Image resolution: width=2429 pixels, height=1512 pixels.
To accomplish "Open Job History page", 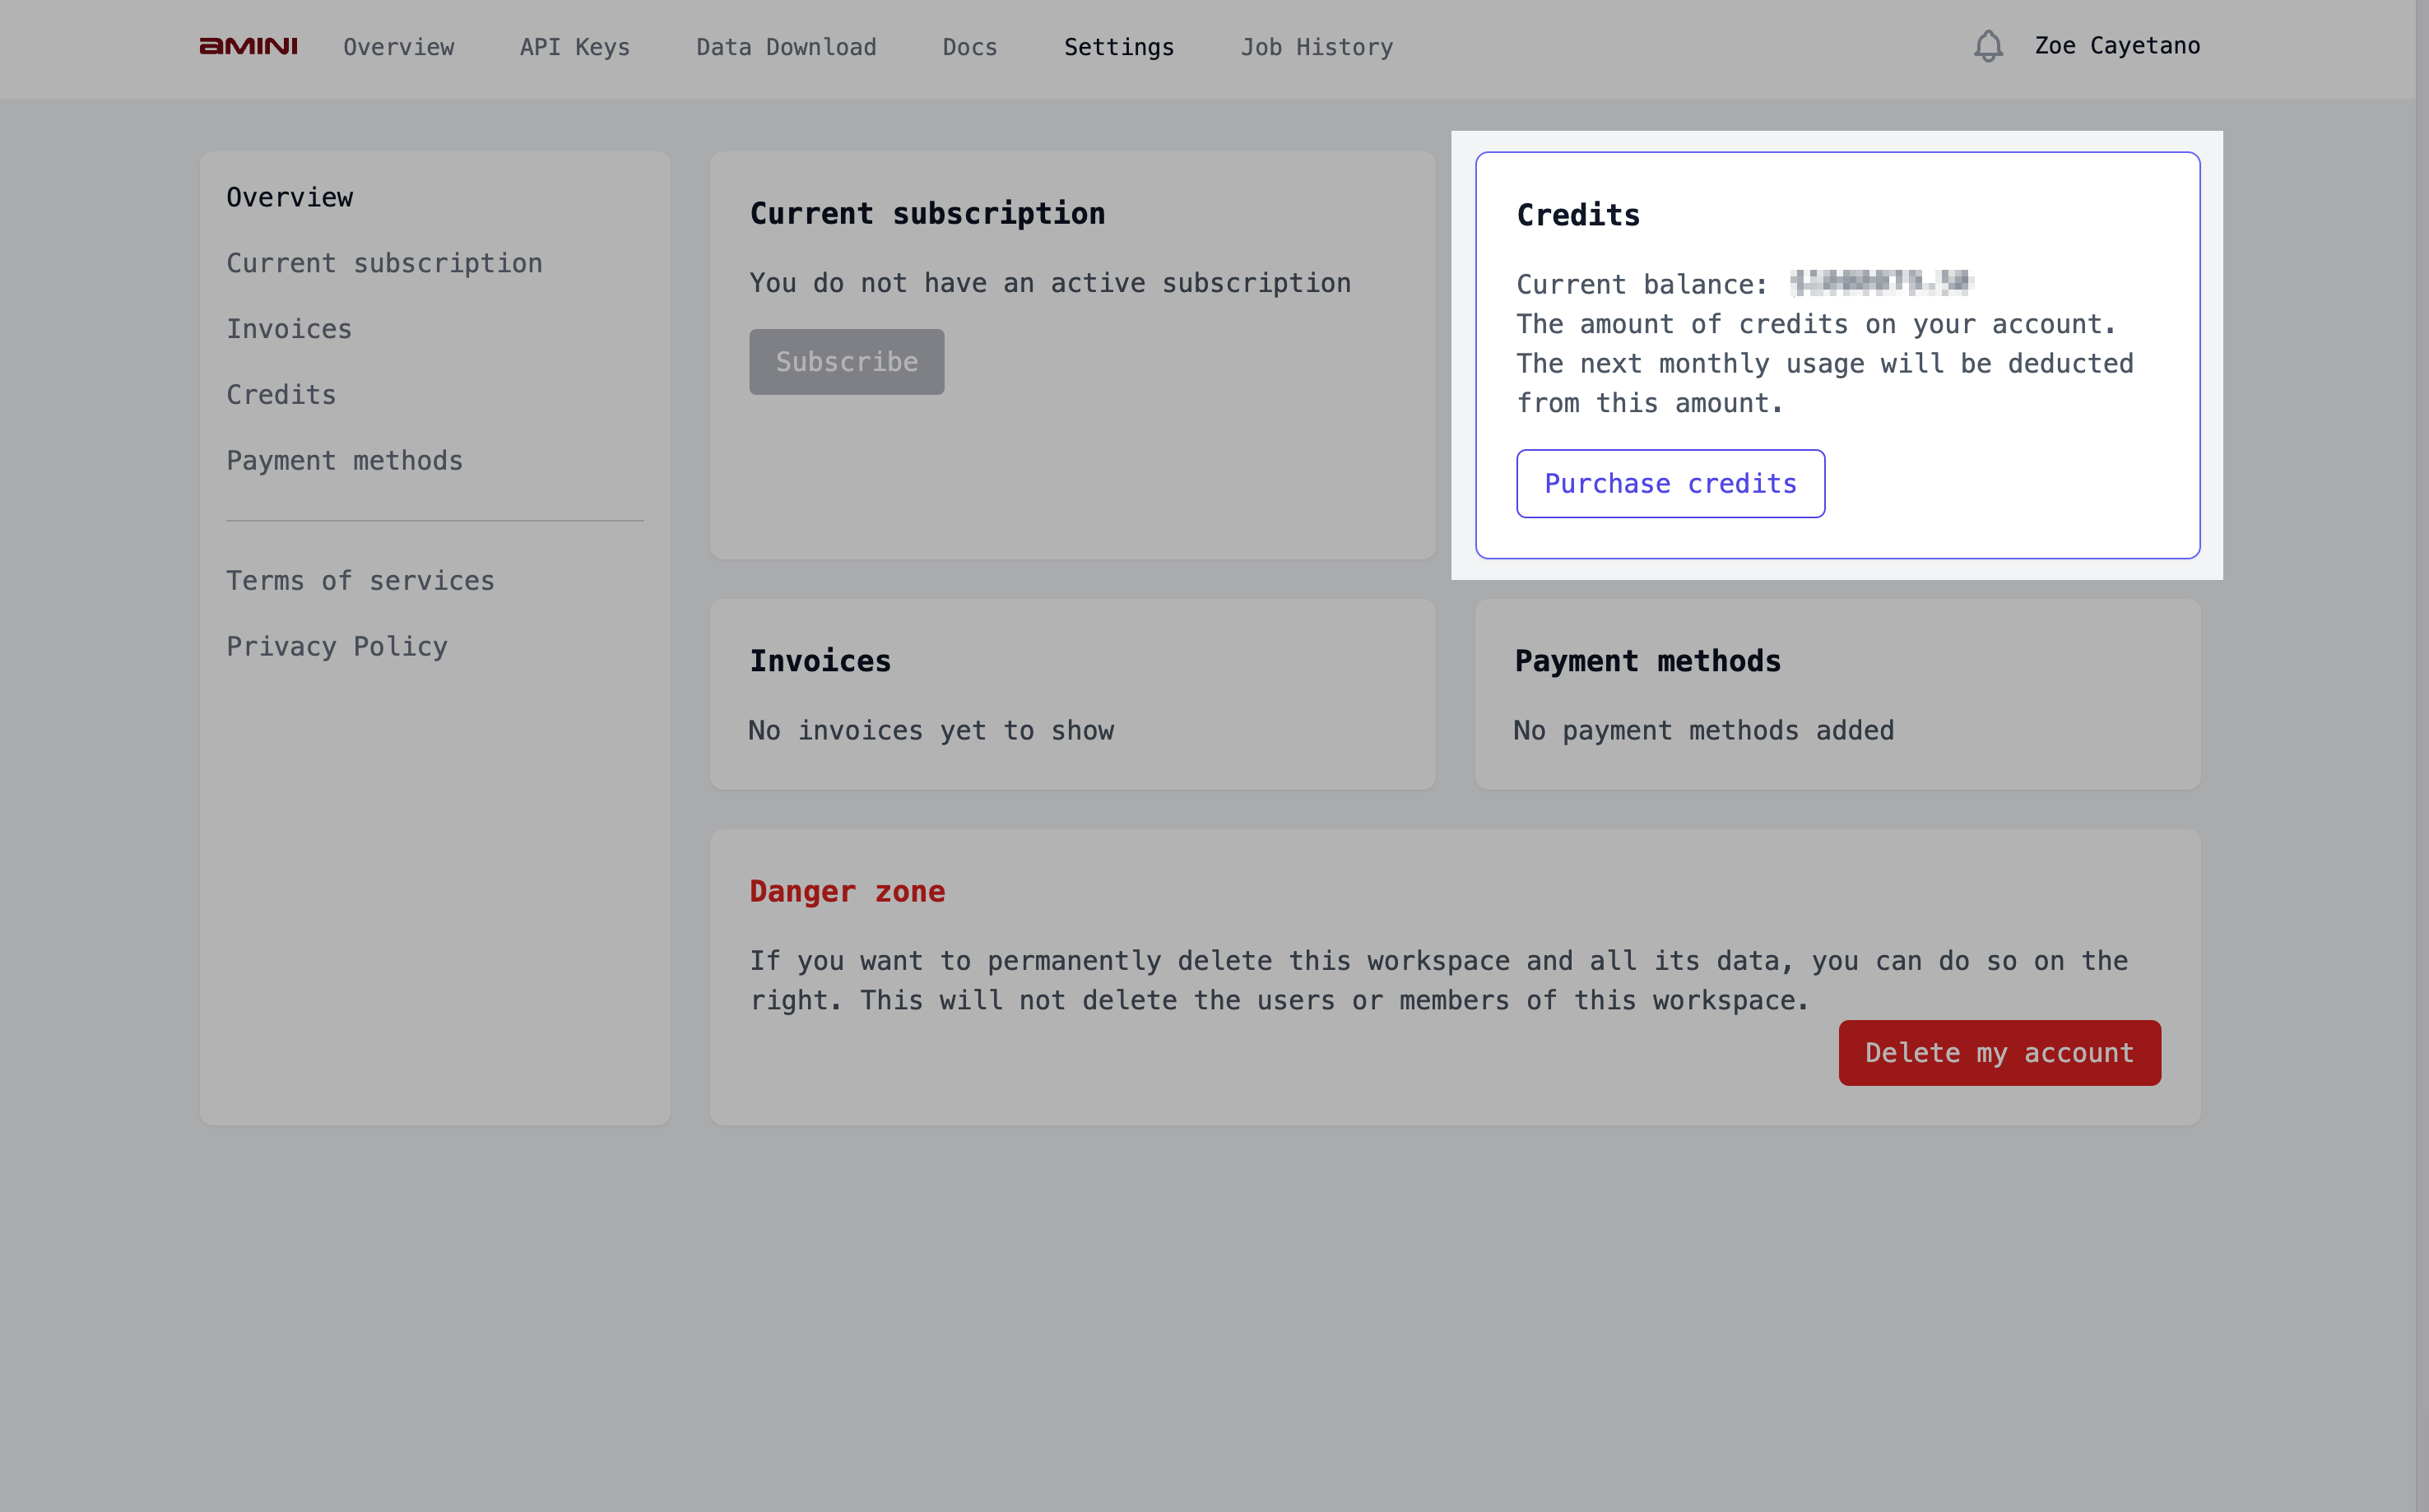I will pos(1316,47).
